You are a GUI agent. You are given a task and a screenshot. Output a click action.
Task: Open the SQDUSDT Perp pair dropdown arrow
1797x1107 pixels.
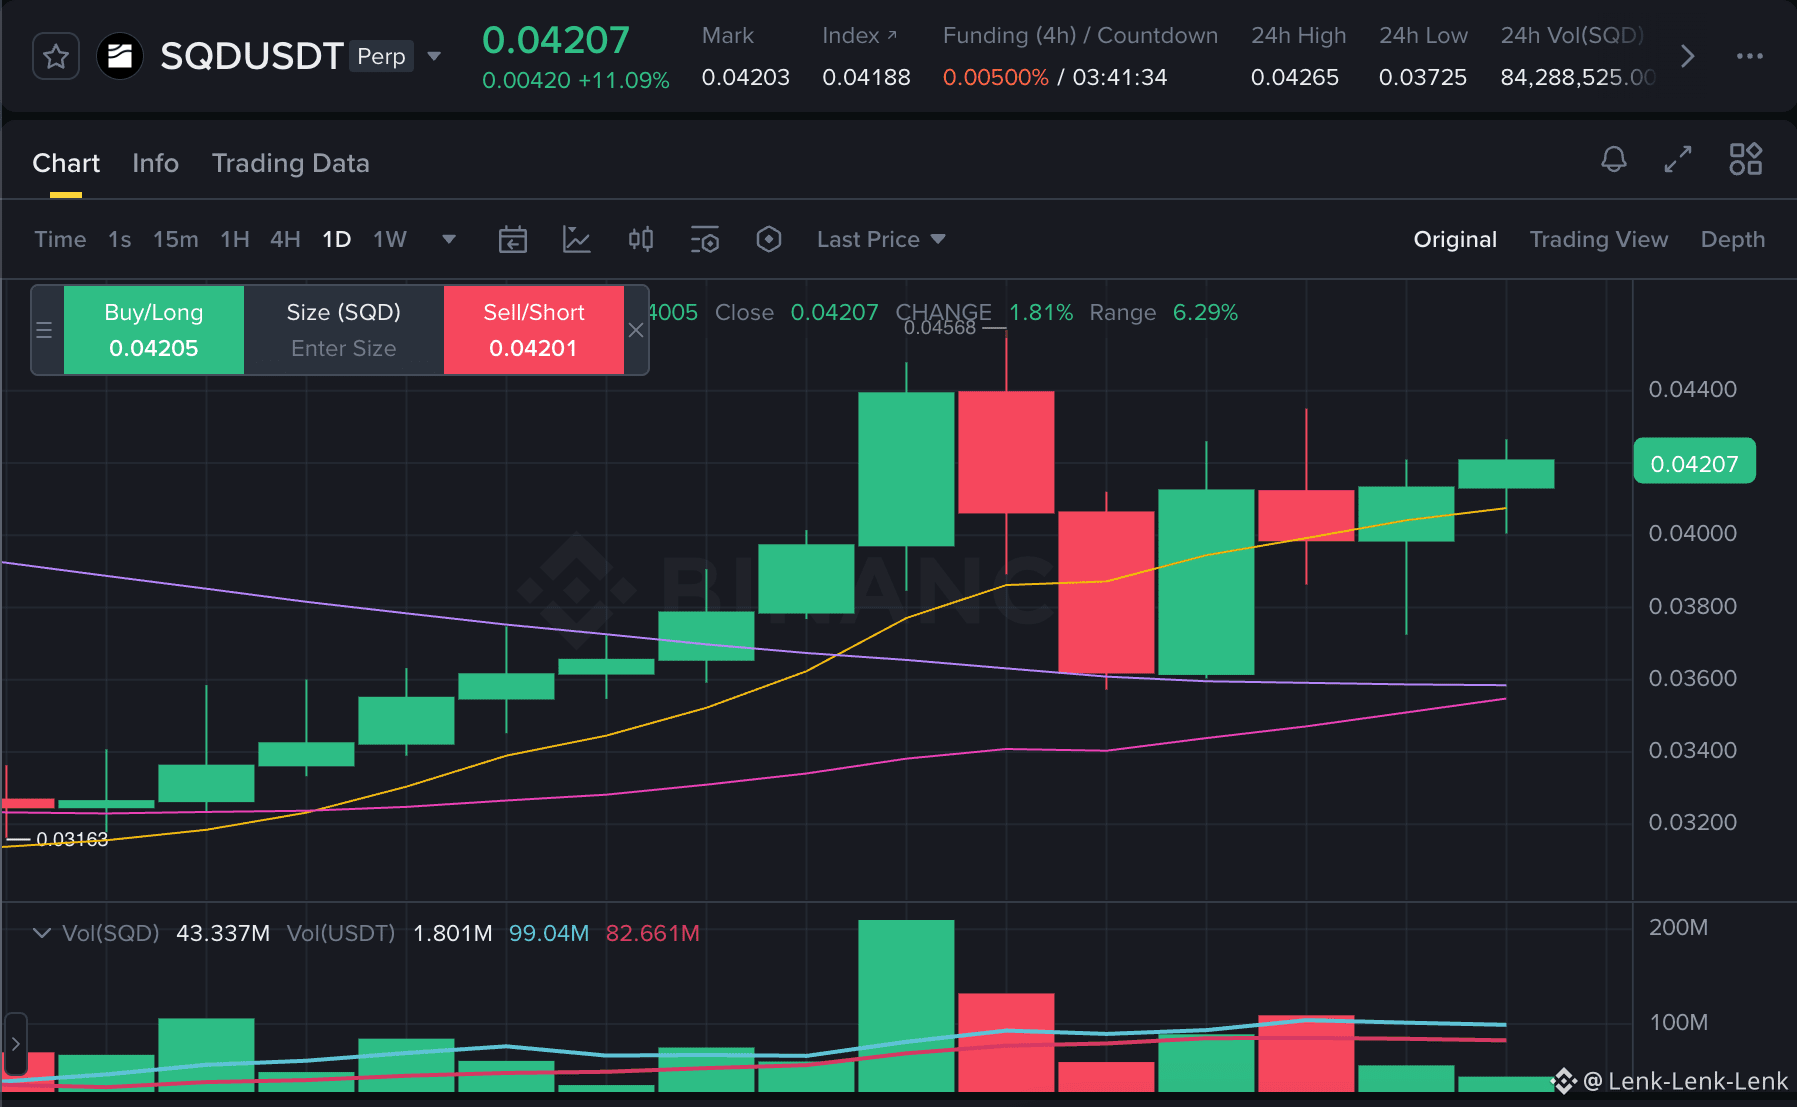tap(434, 56)
